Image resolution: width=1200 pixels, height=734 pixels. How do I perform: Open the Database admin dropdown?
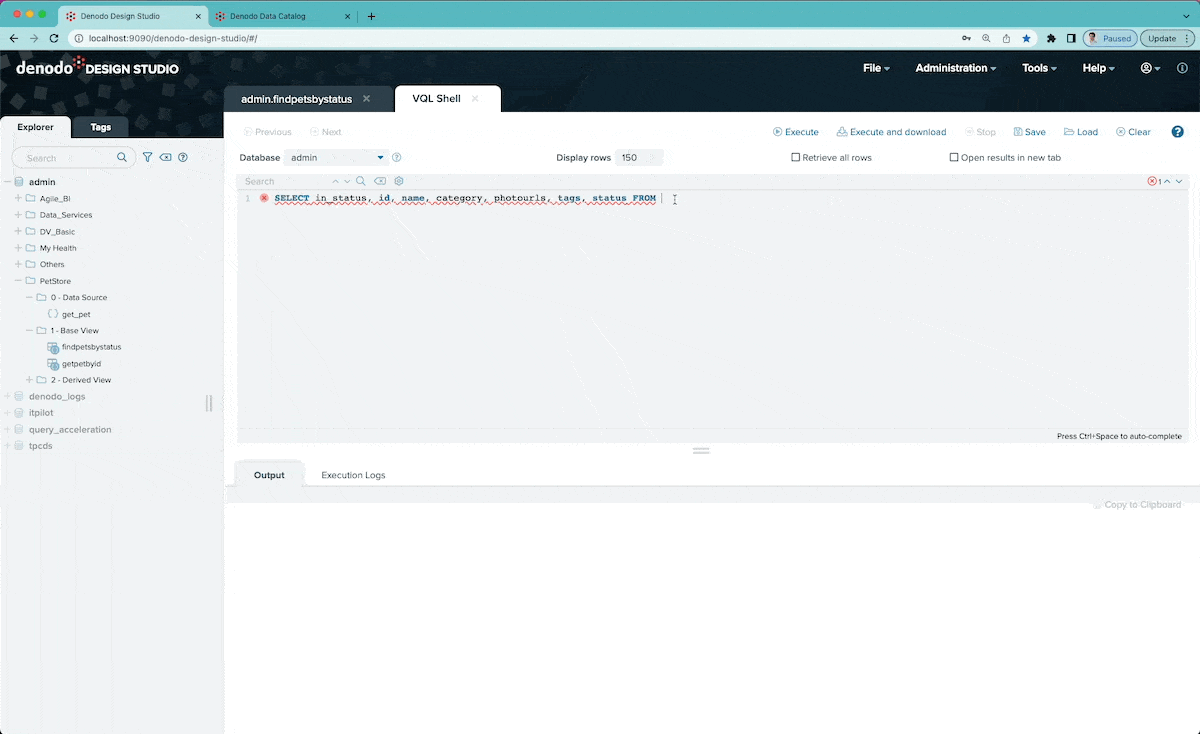coord(337,158)
